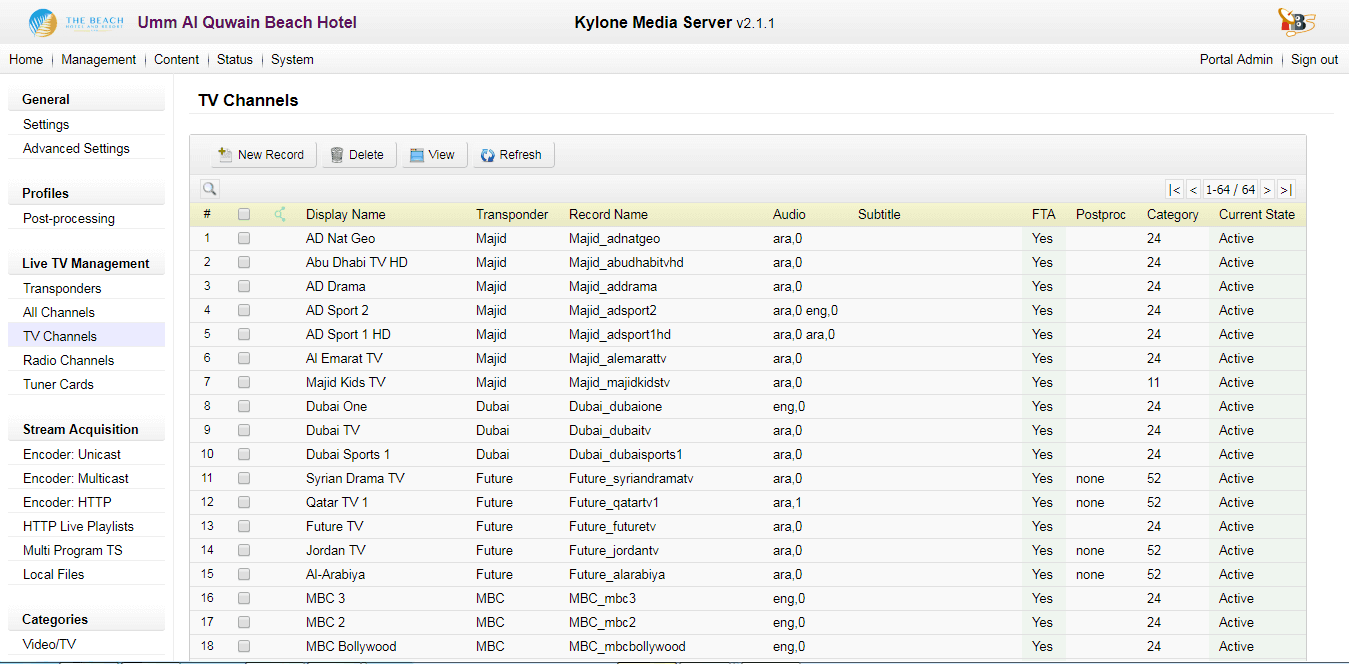
Task: Sort by the Display Name column header
Action: [345, 214]
